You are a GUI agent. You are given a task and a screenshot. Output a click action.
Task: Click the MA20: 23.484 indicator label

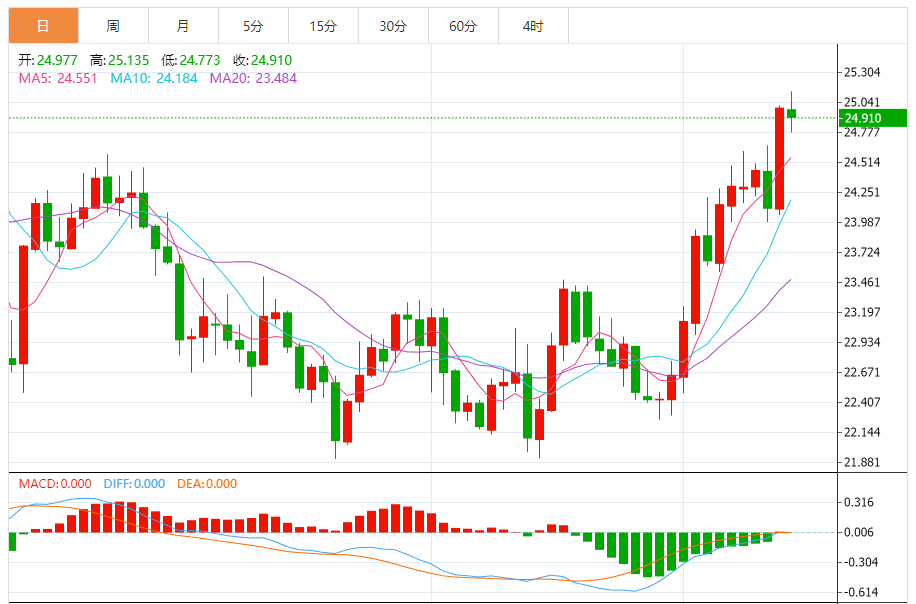point(254,78)
